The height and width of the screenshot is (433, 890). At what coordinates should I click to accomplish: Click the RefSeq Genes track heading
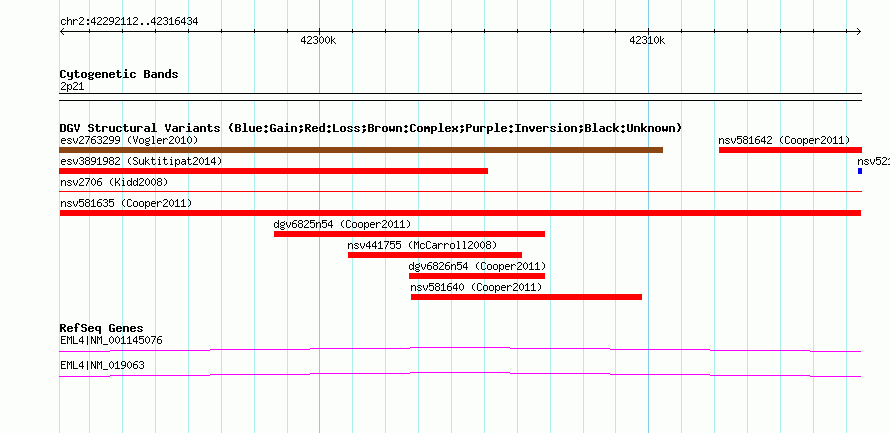102,328
